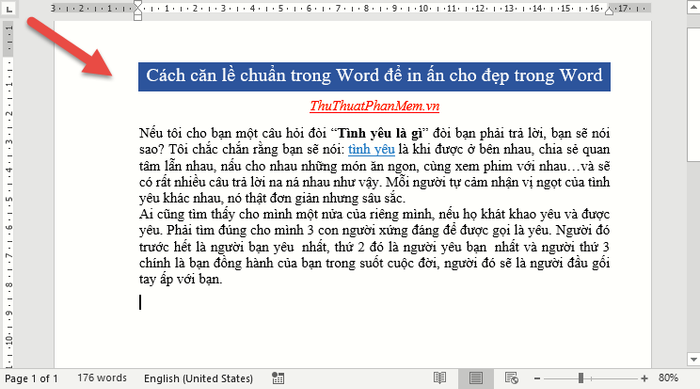Click the zoom in plus button

coord(644,379)
